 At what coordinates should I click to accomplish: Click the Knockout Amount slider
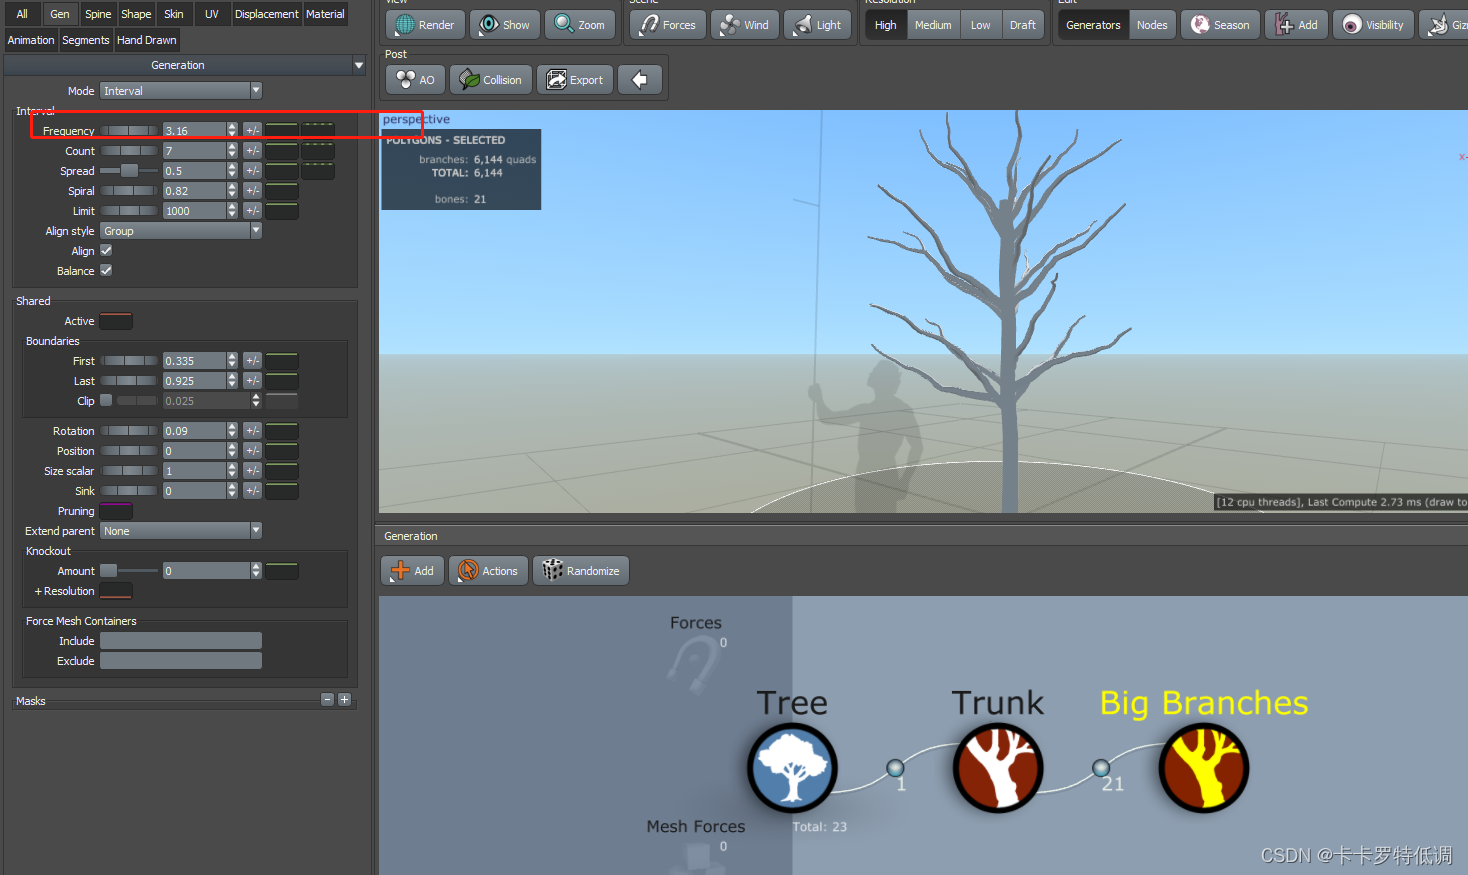[x=129, y=571]
